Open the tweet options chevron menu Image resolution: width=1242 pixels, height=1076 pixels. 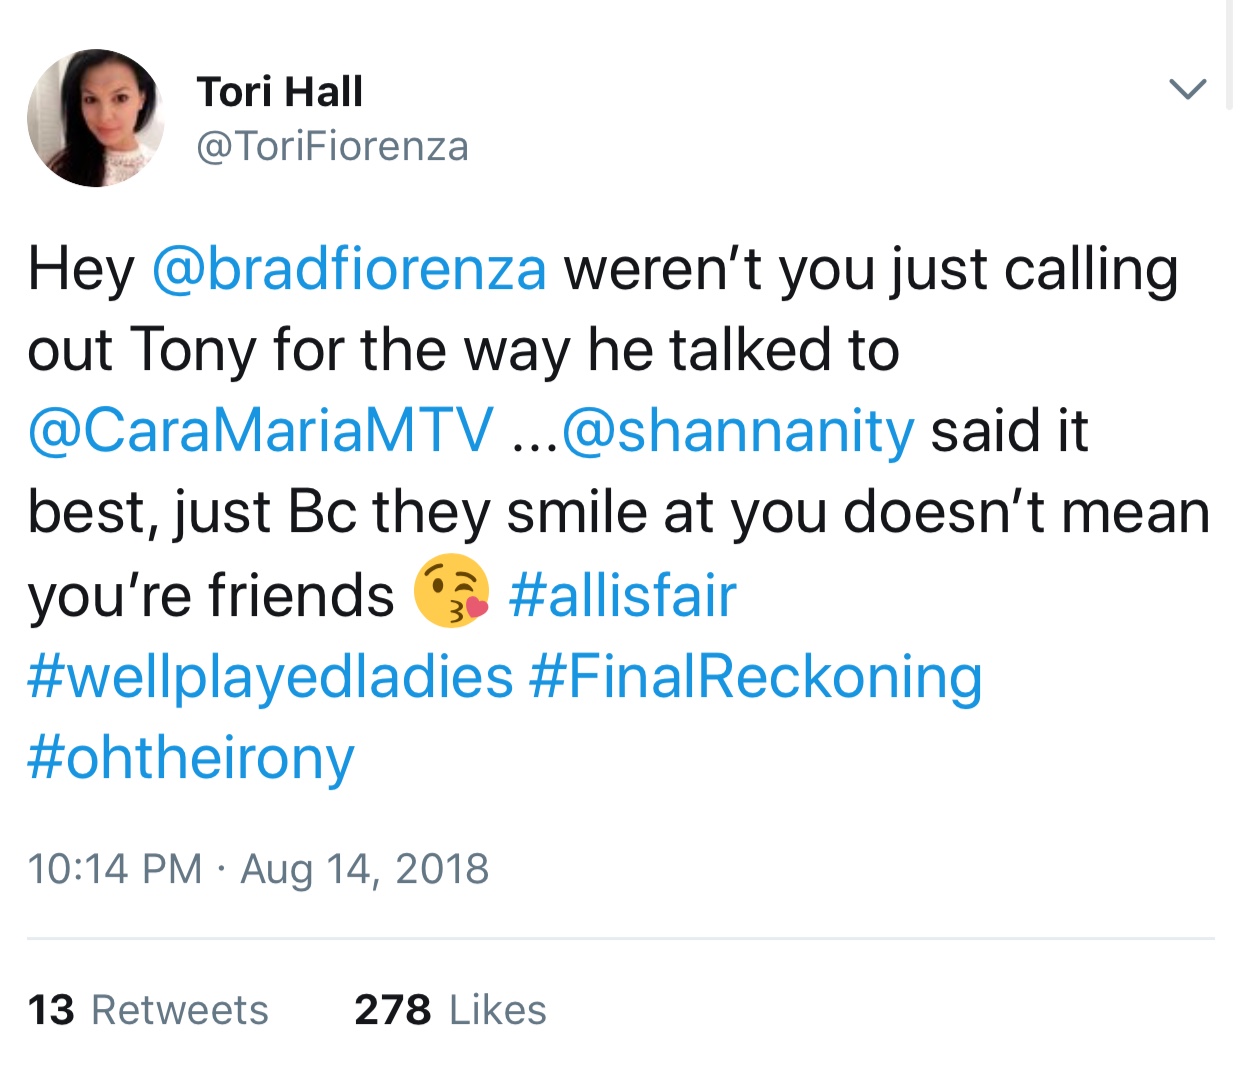[1187, 89]
